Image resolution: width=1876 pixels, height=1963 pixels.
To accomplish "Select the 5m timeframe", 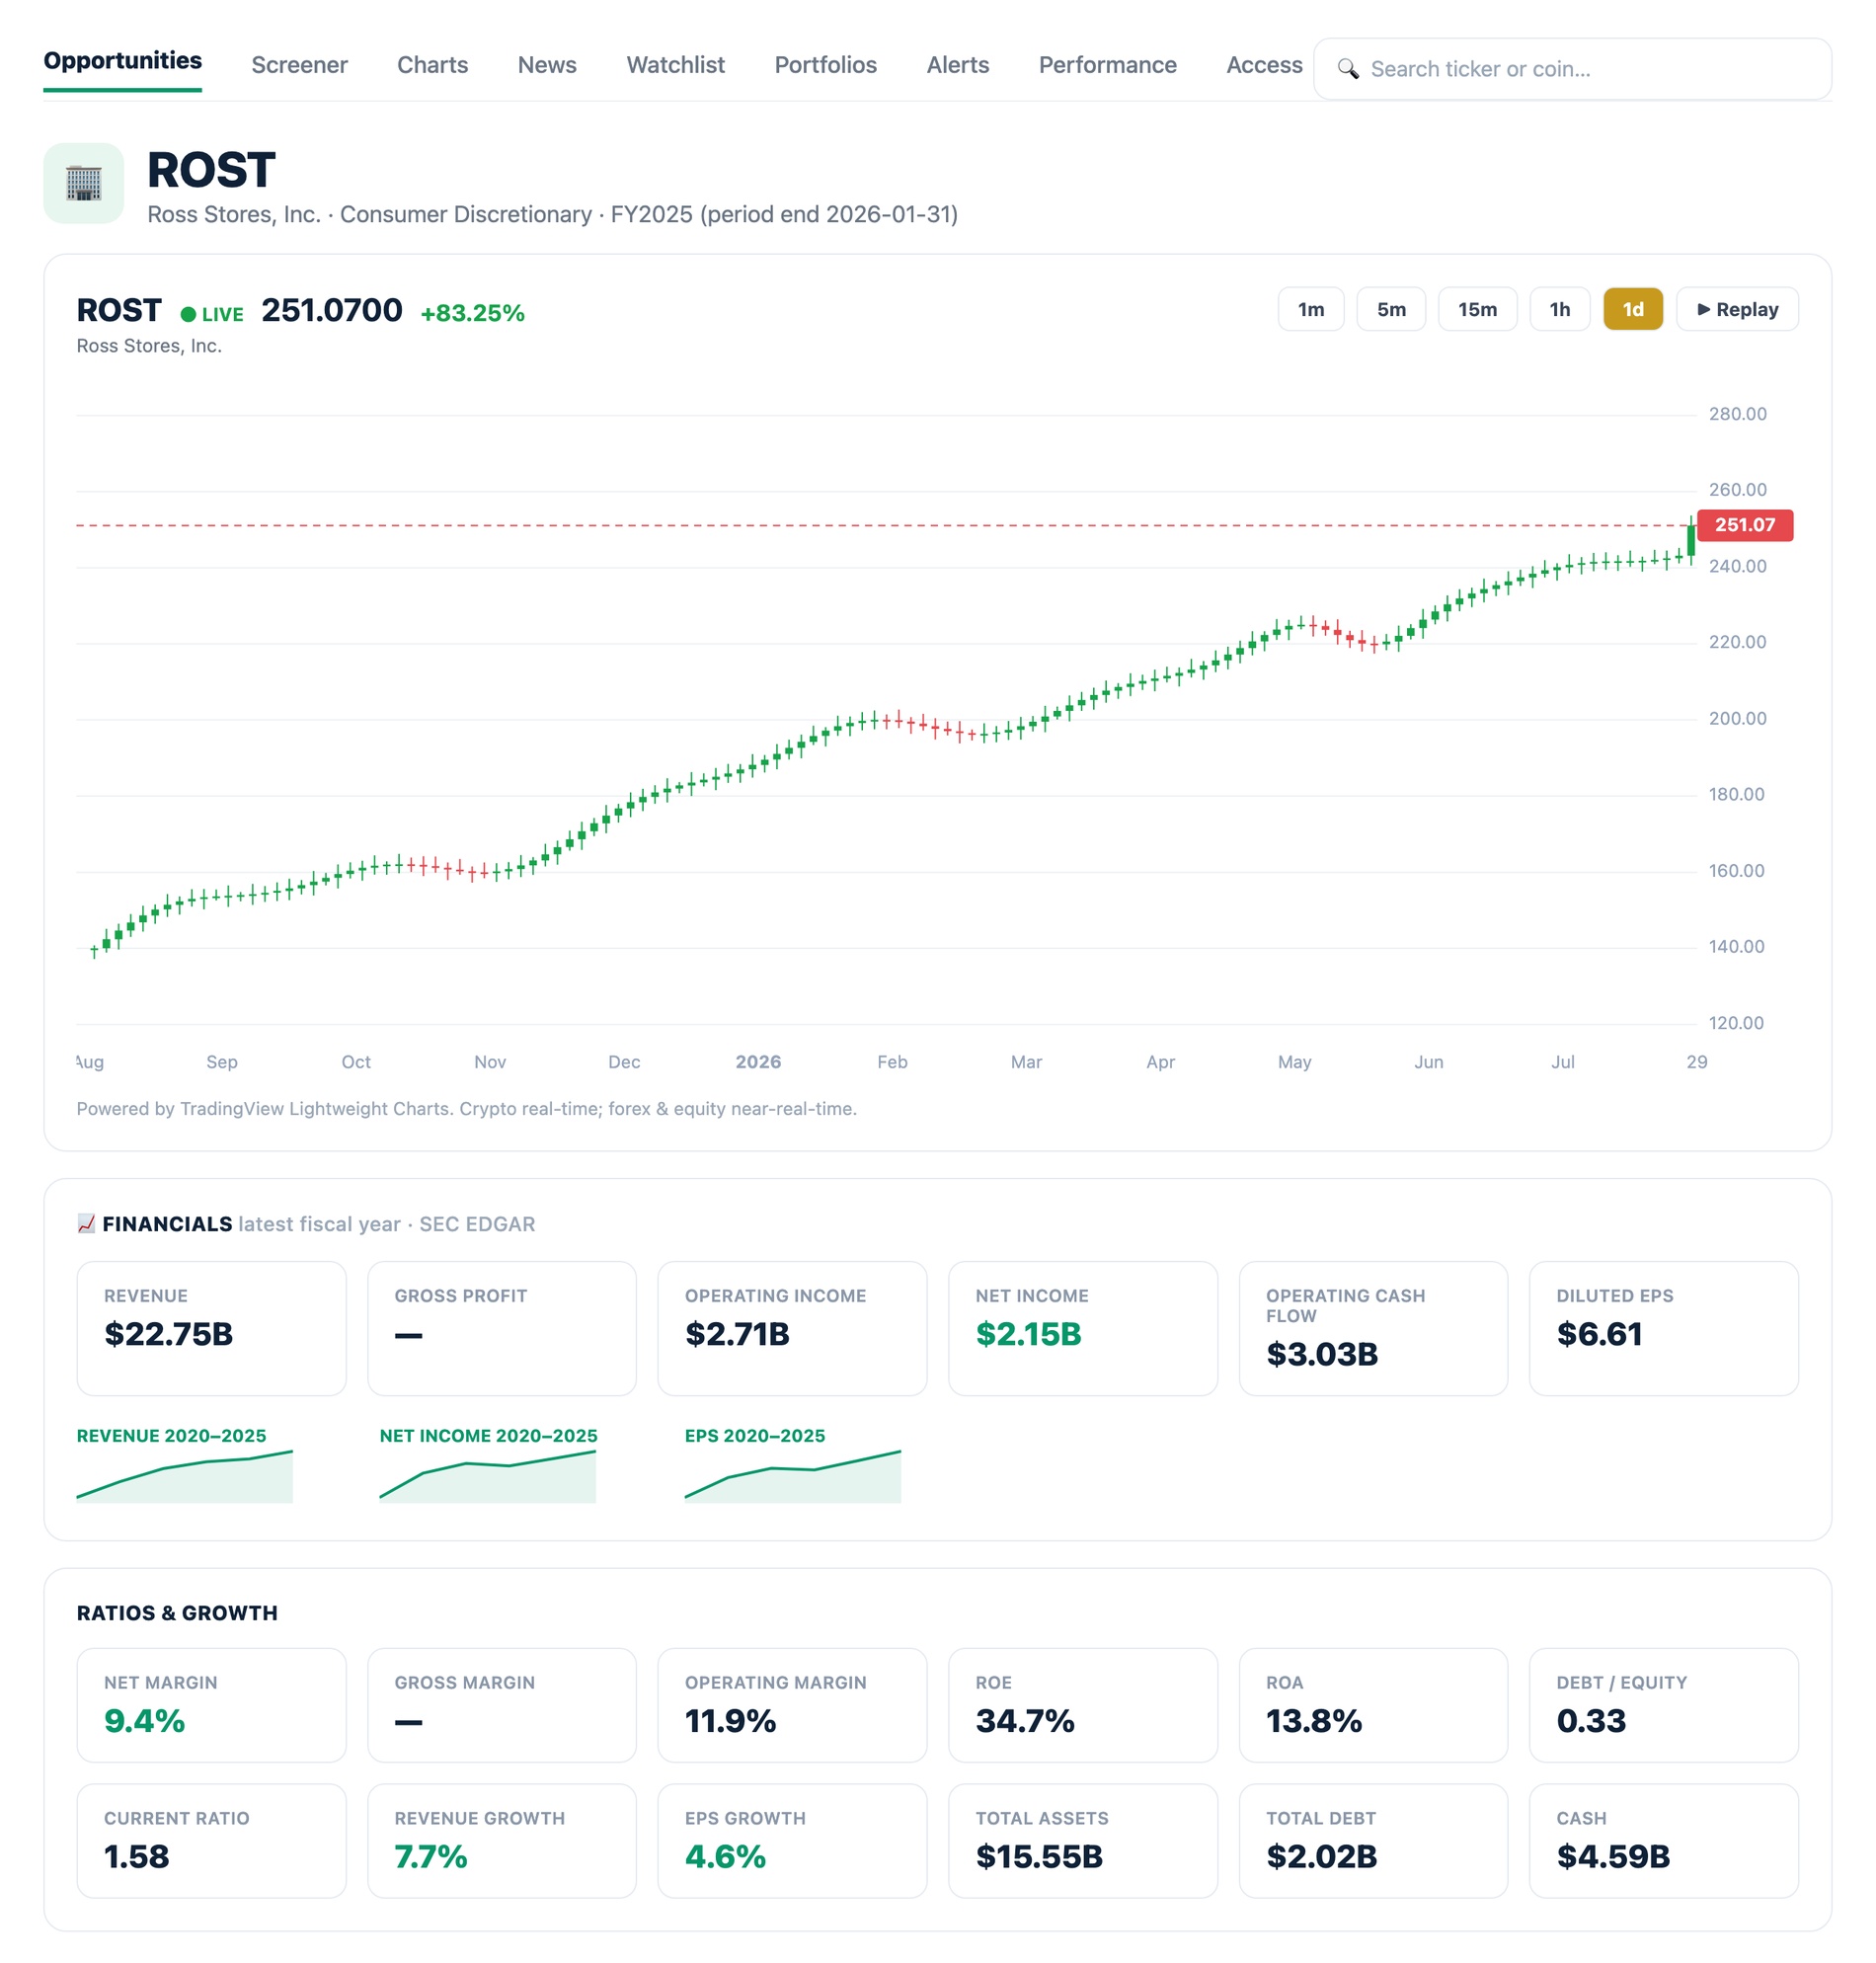I will click(1391, 309).
